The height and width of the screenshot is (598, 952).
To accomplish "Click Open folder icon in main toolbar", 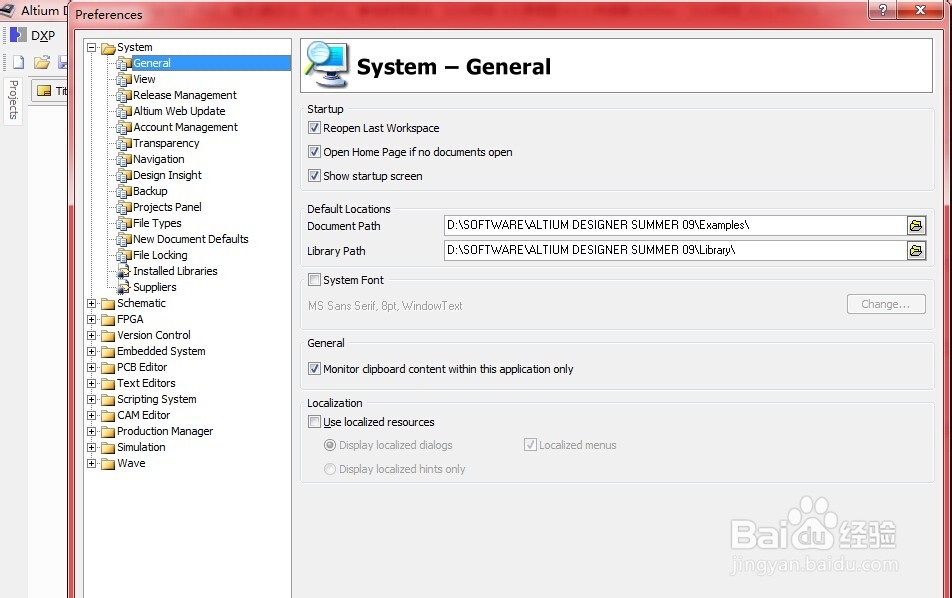I will coord(42,62).
